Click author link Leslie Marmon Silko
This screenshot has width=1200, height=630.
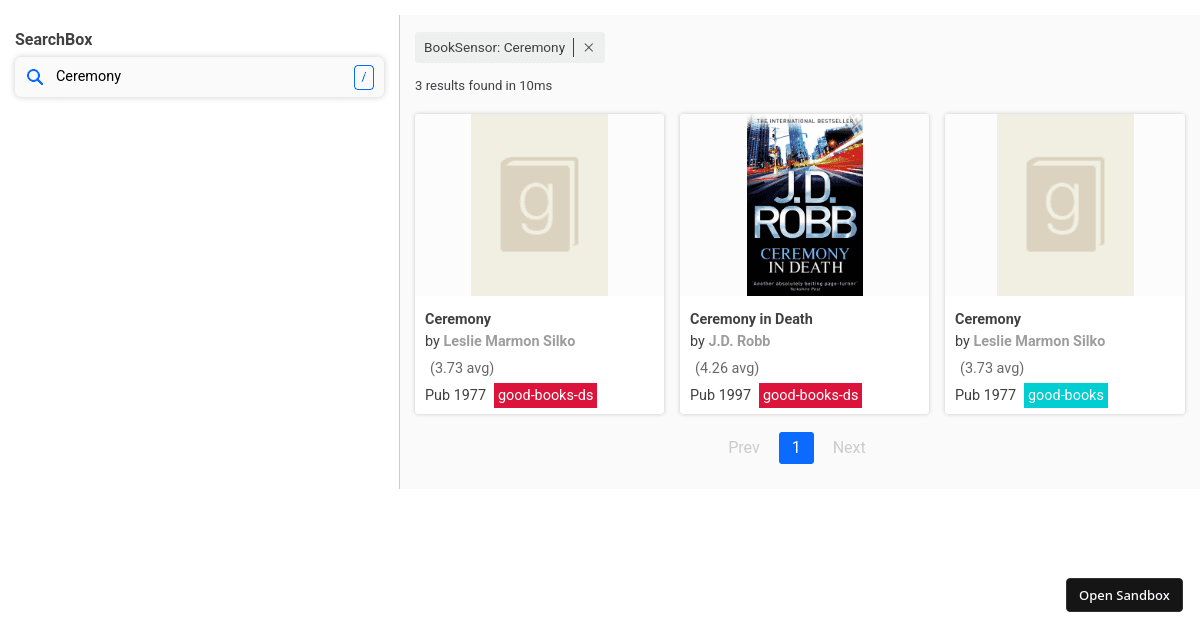coord(509,341)
